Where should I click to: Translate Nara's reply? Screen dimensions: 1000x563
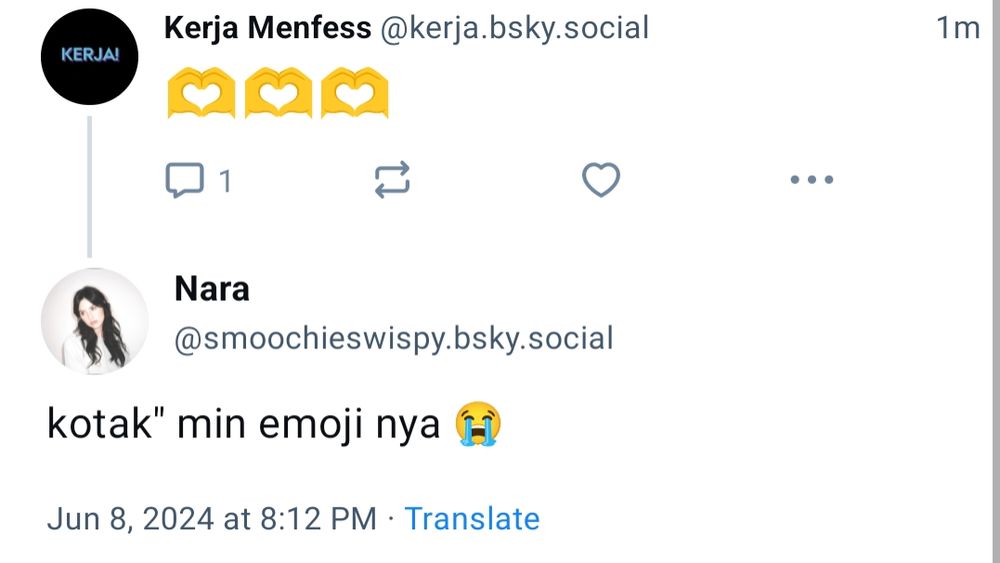[471, 519]
